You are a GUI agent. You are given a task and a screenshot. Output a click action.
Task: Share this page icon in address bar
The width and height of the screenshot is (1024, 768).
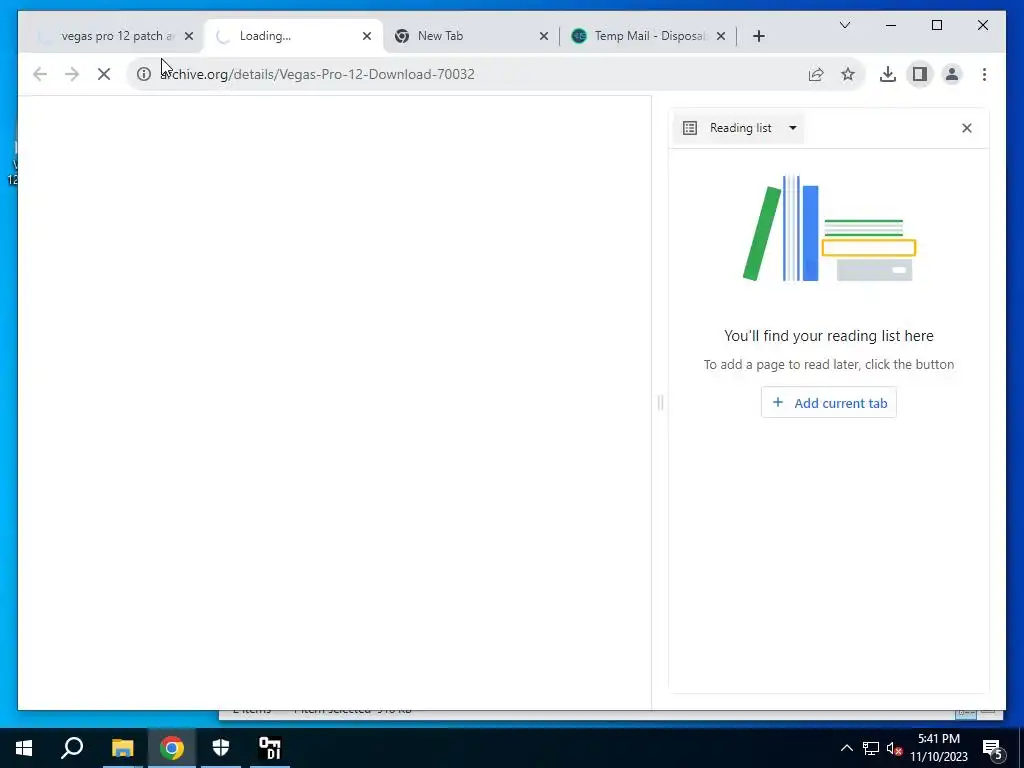816,74
